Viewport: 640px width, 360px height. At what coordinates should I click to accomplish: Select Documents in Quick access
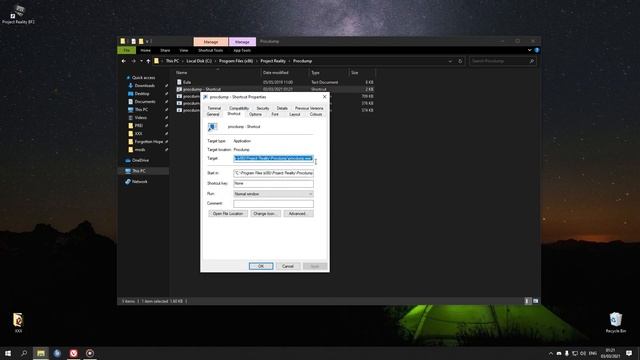(x=145, y=102)
